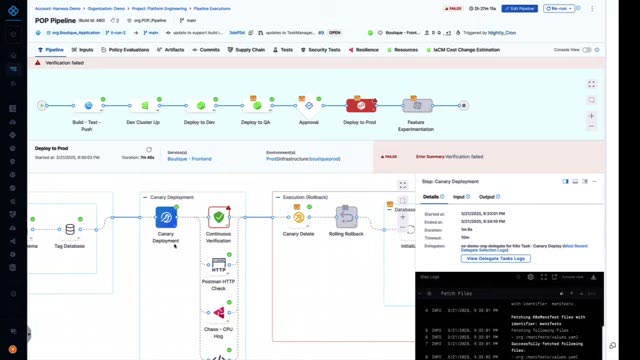Click the fullscreen icon in the stage graph
The image size is (640, 360).
[591, 84]
